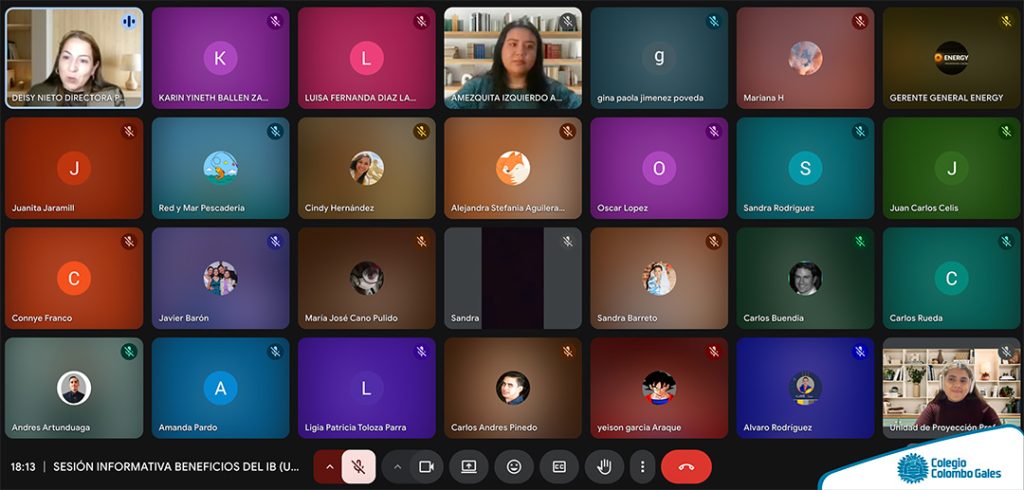
Task: Click muted mic icon on Carlos Buendia tile
Action: (x=860, y=241)
